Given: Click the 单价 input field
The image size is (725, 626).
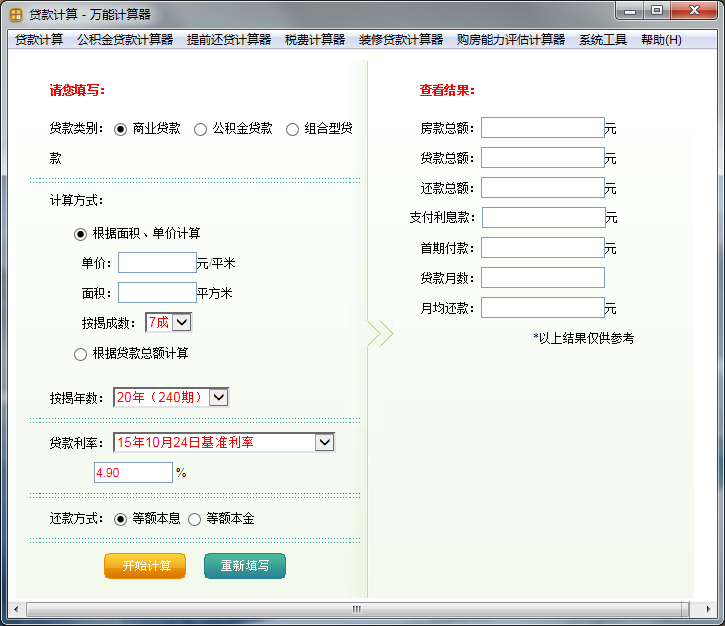Looking at the screenshot, I should (x=157, y=263).
